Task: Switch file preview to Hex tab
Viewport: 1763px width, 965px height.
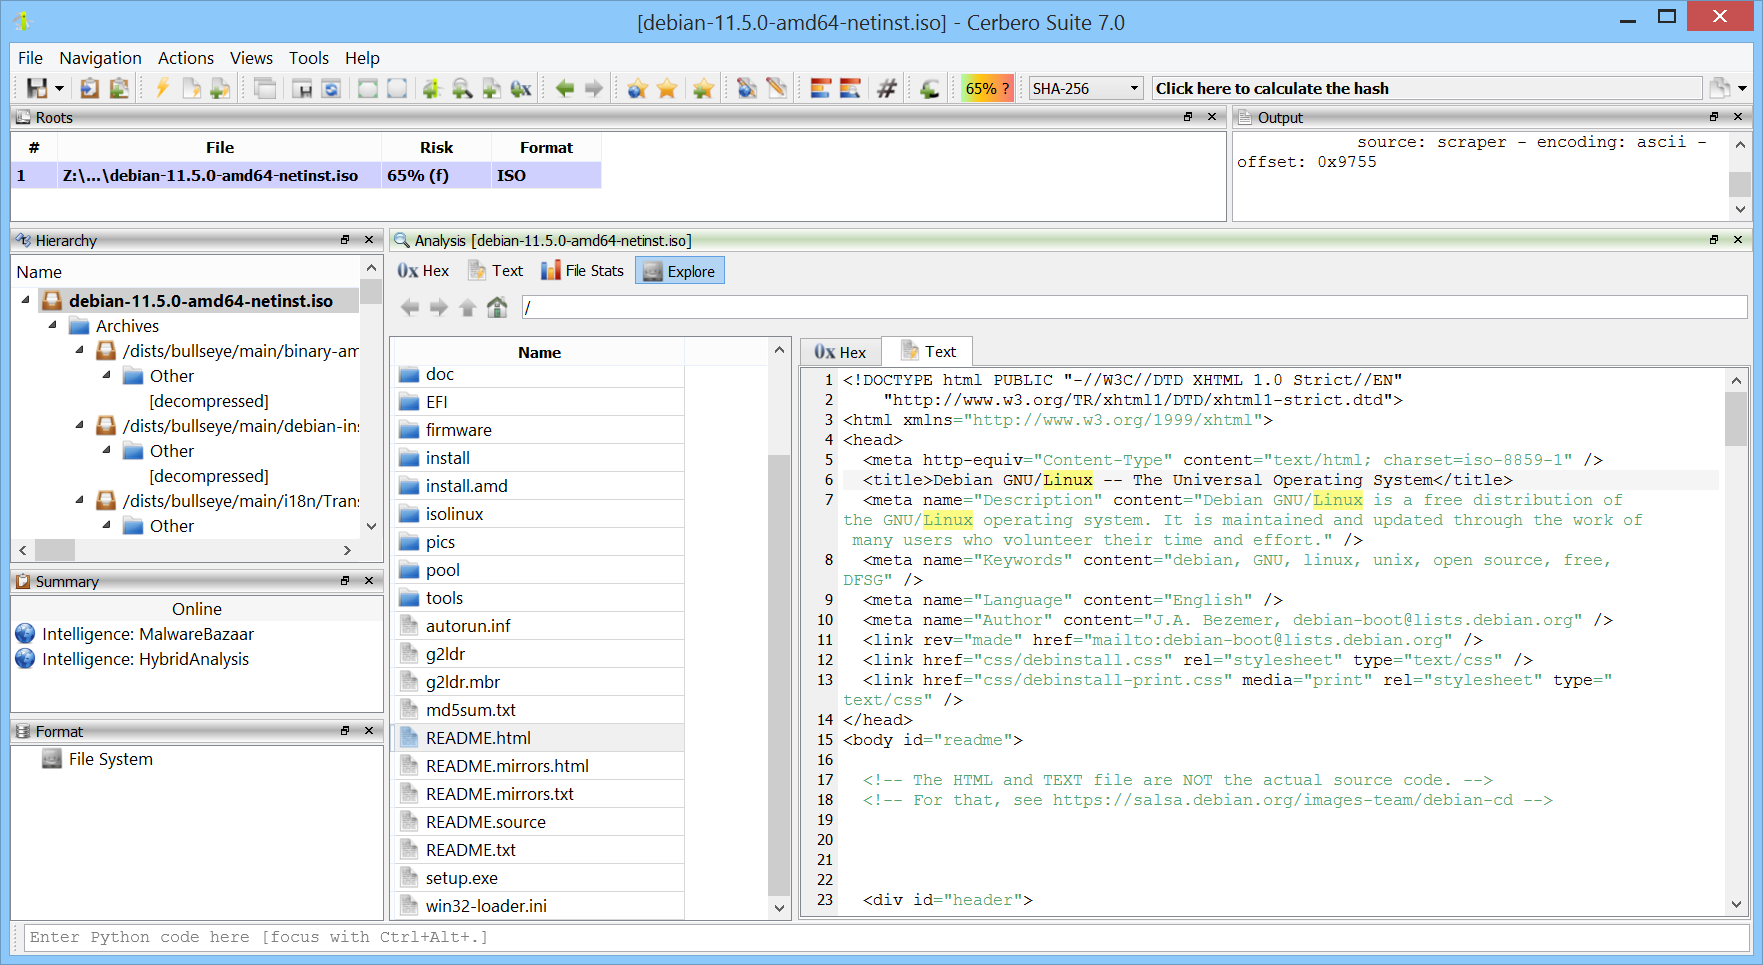Action: coord(840,352)
